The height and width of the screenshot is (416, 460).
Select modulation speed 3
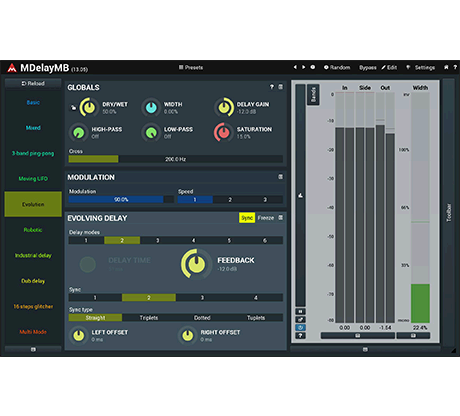pyautogui.click(x=265, y=200)
